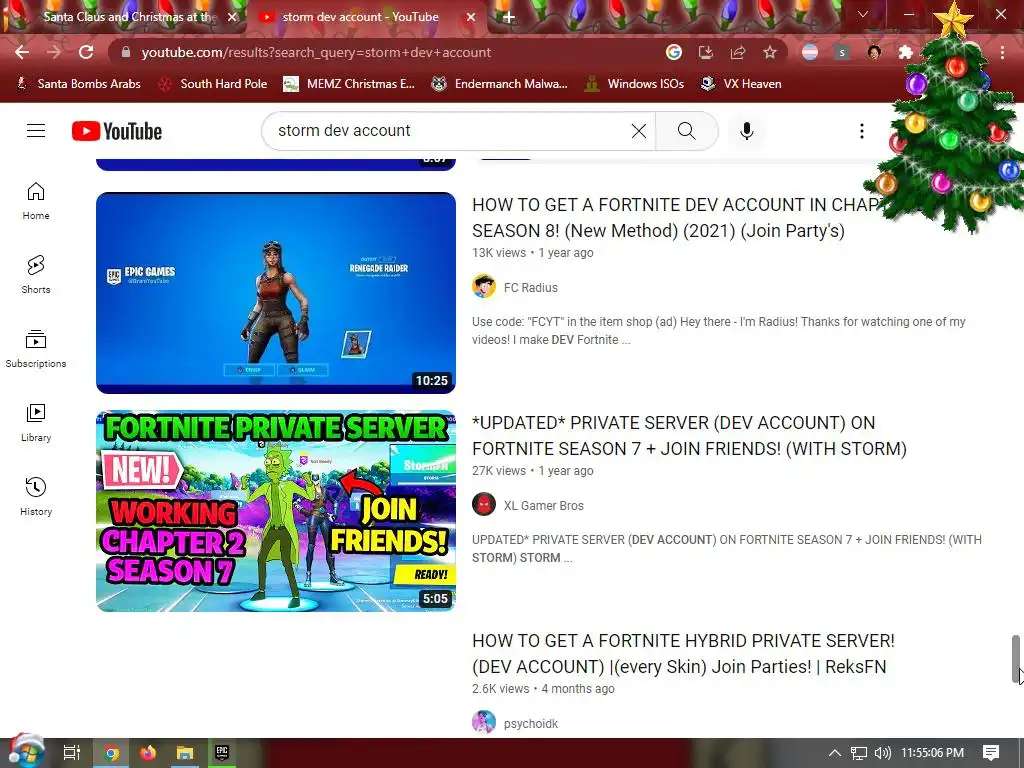Open Windows ISOs bookmark
The image size is (1024, 768).
tap(635, 84)
